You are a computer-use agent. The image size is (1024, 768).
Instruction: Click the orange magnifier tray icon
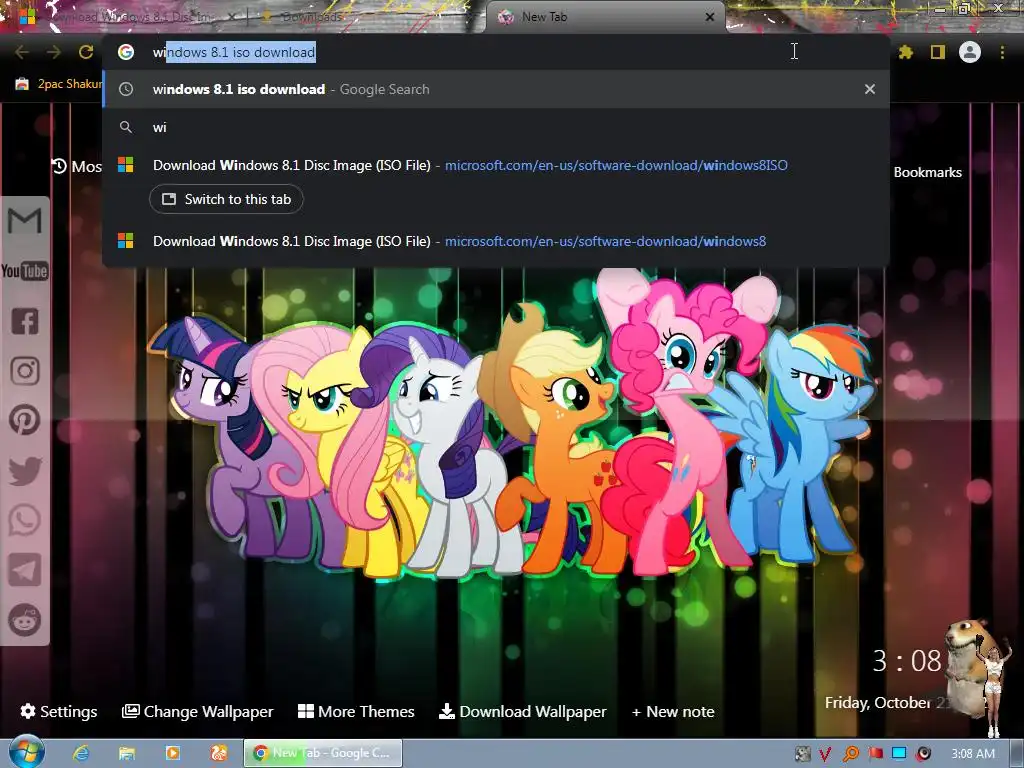point(850,754)
